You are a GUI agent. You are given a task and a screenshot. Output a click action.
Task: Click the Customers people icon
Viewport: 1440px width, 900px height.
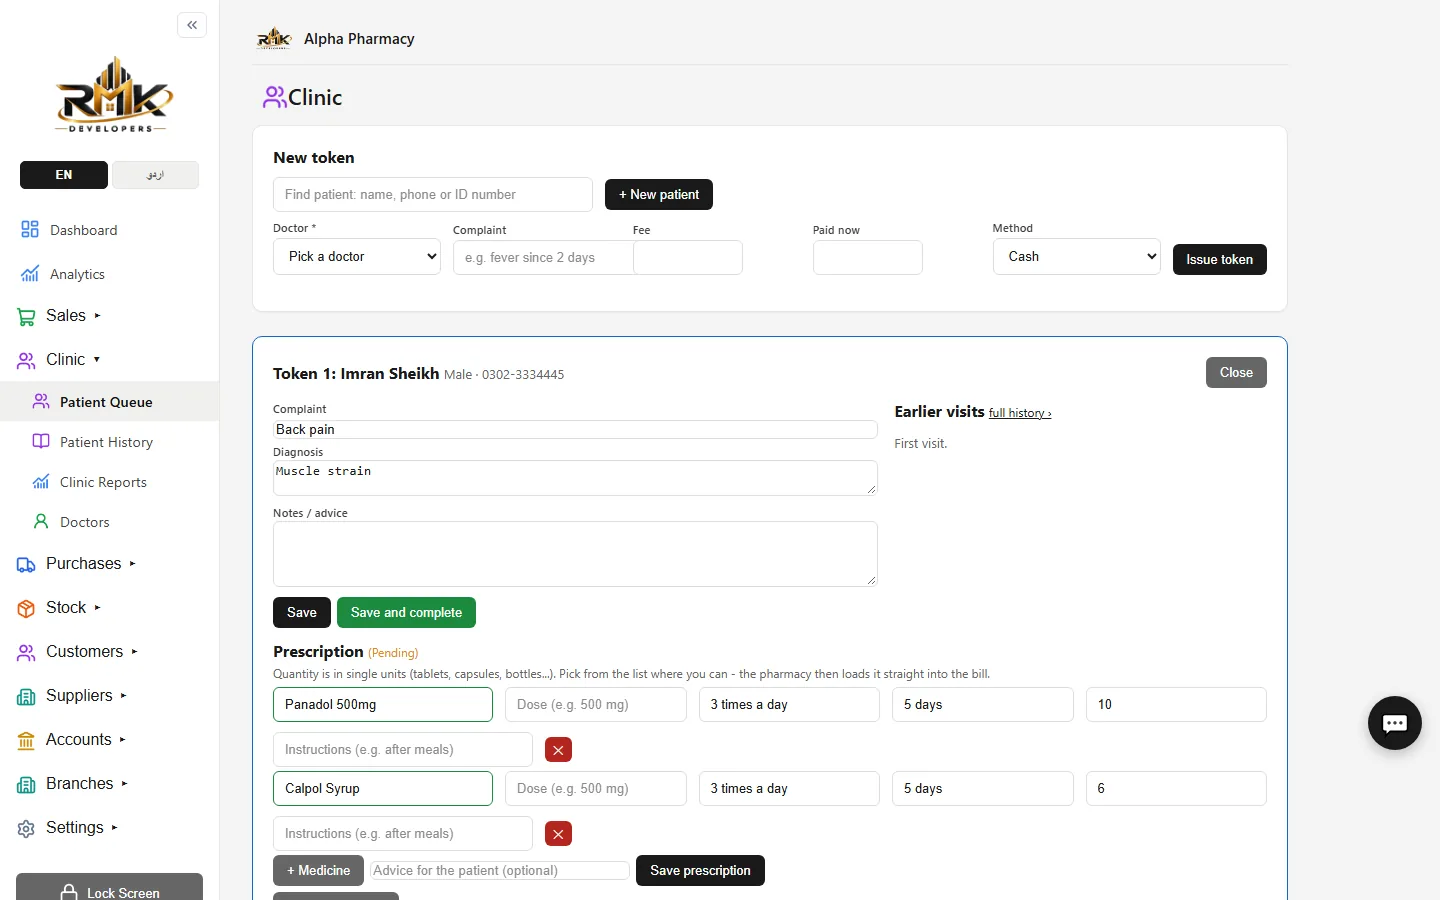tap(26, 653)
